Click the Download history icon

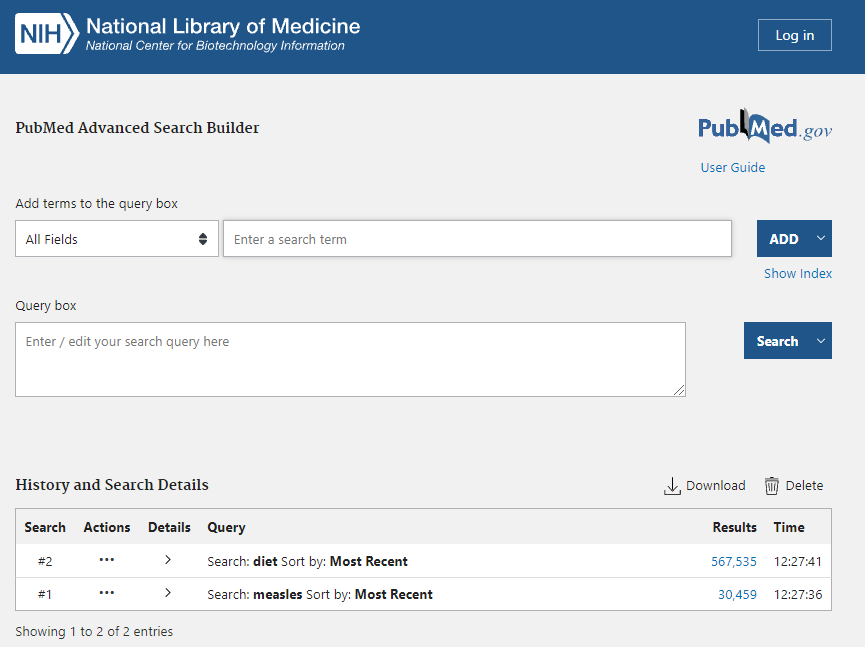[x=672, y=486]
